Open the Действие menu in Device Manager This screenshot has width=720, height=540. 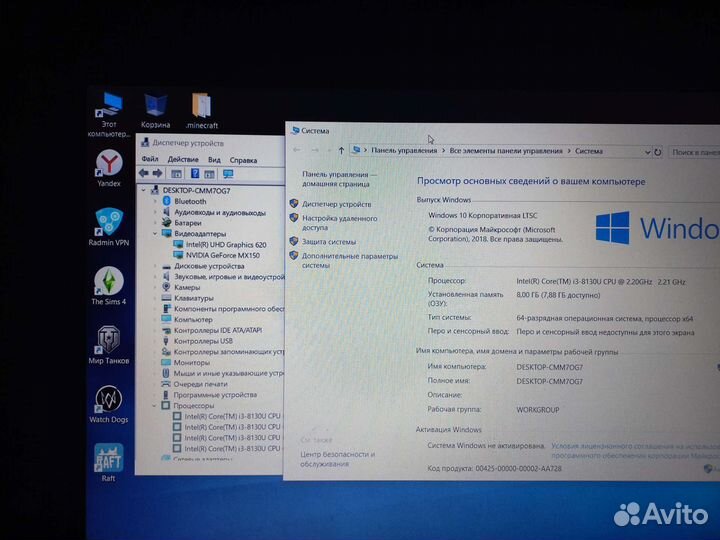(183, 159)
